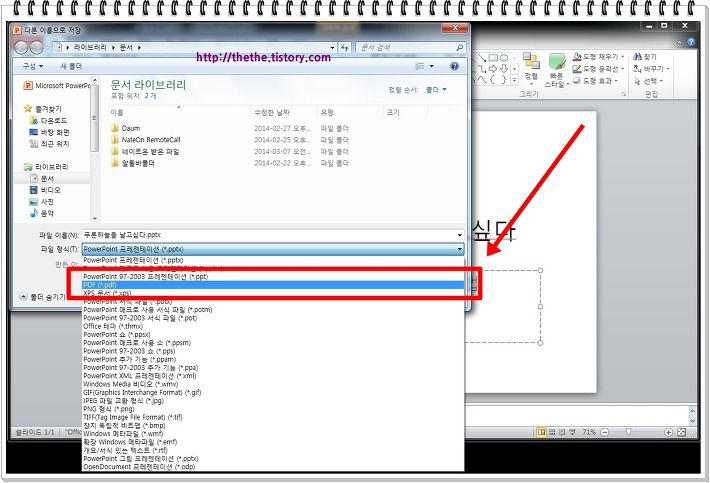Pick the down block arrow shape

[x=504, y=69]
